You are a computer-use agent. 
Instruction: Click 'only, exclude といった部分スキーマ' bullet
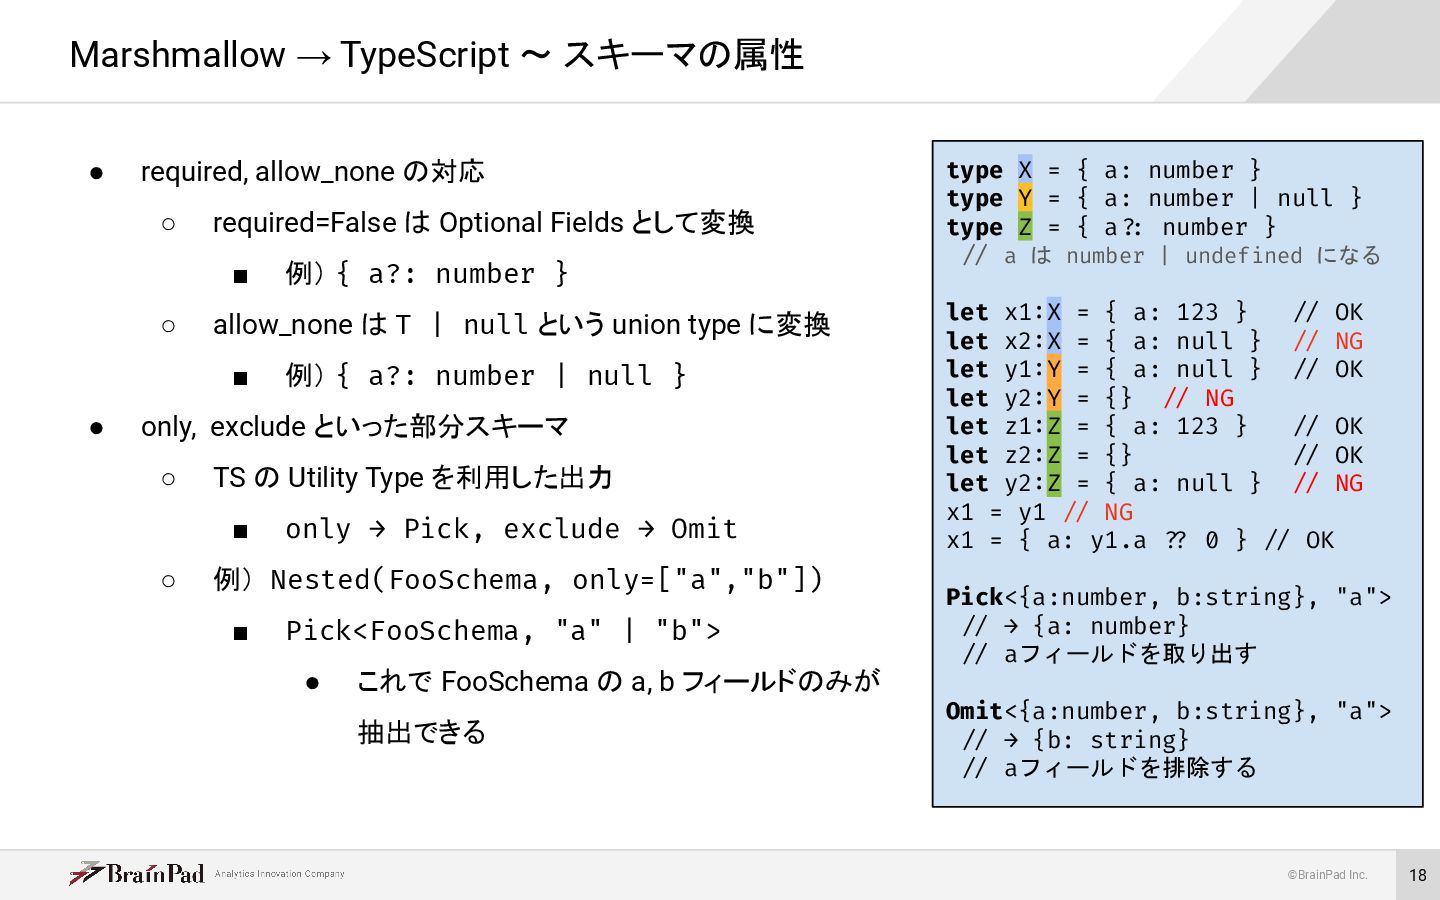click(355, 427)
